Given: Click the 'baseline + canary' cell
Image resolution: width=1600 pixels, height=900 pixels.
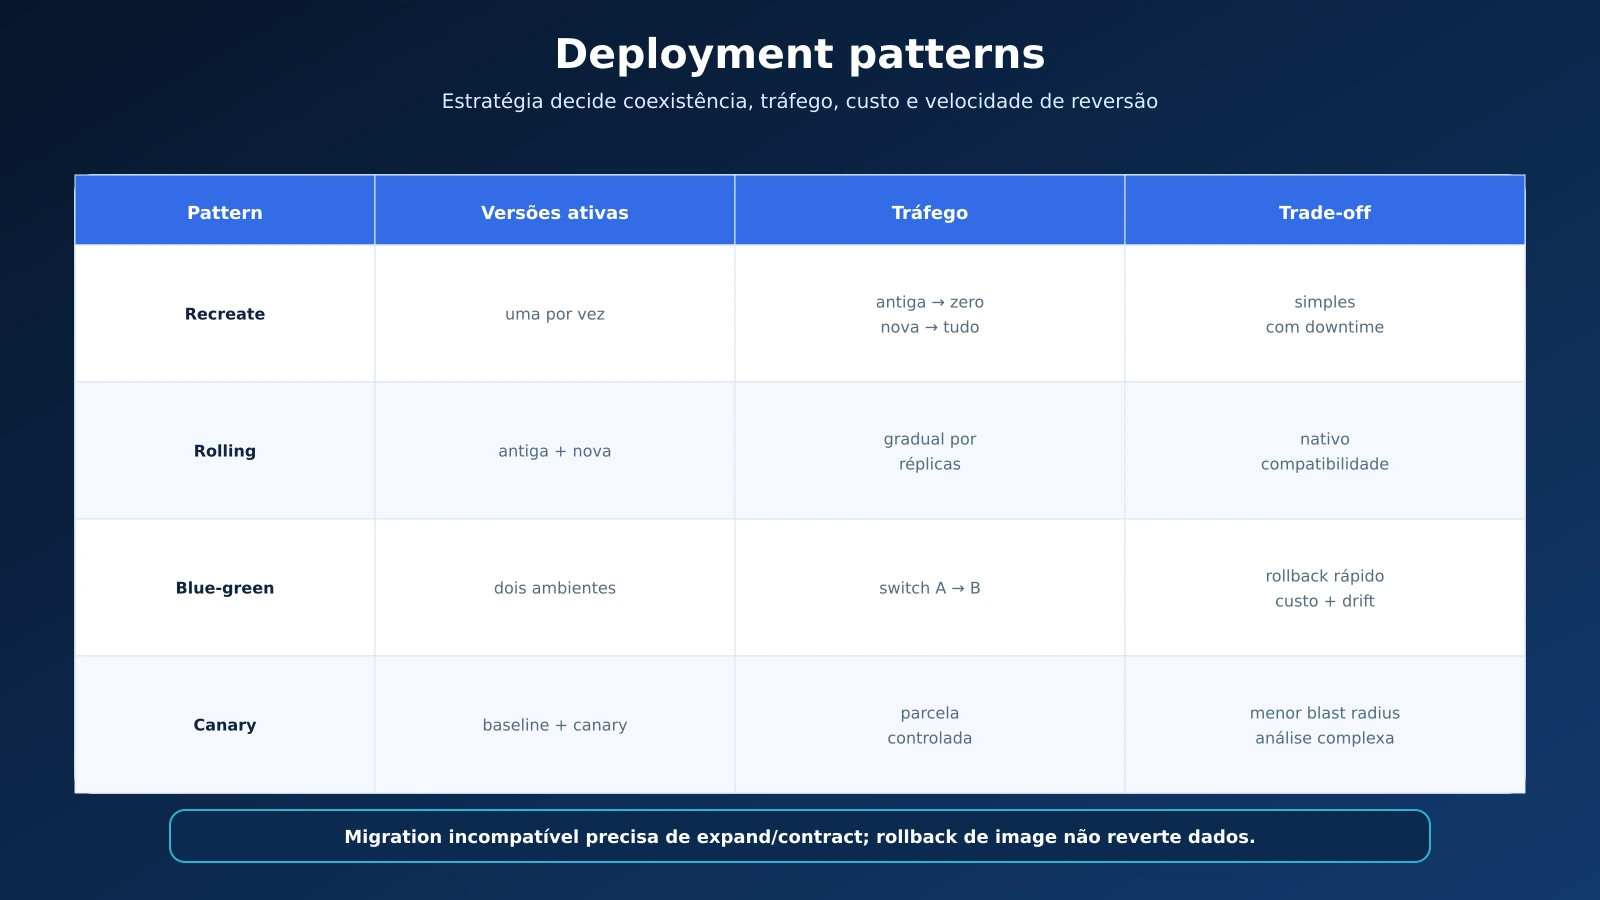Looking at the screenshot, I should click(555, 725).
